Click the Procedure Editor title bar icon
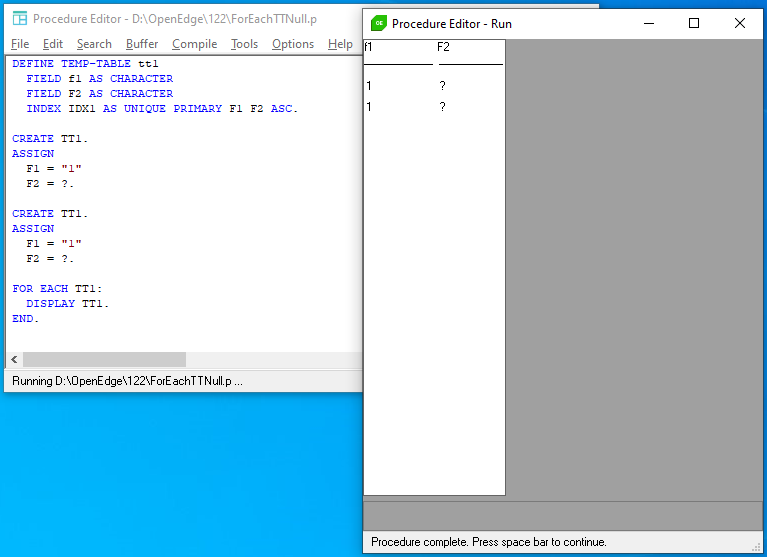The image size is (767, 557). pyautogui.click(x=20, y=19)
